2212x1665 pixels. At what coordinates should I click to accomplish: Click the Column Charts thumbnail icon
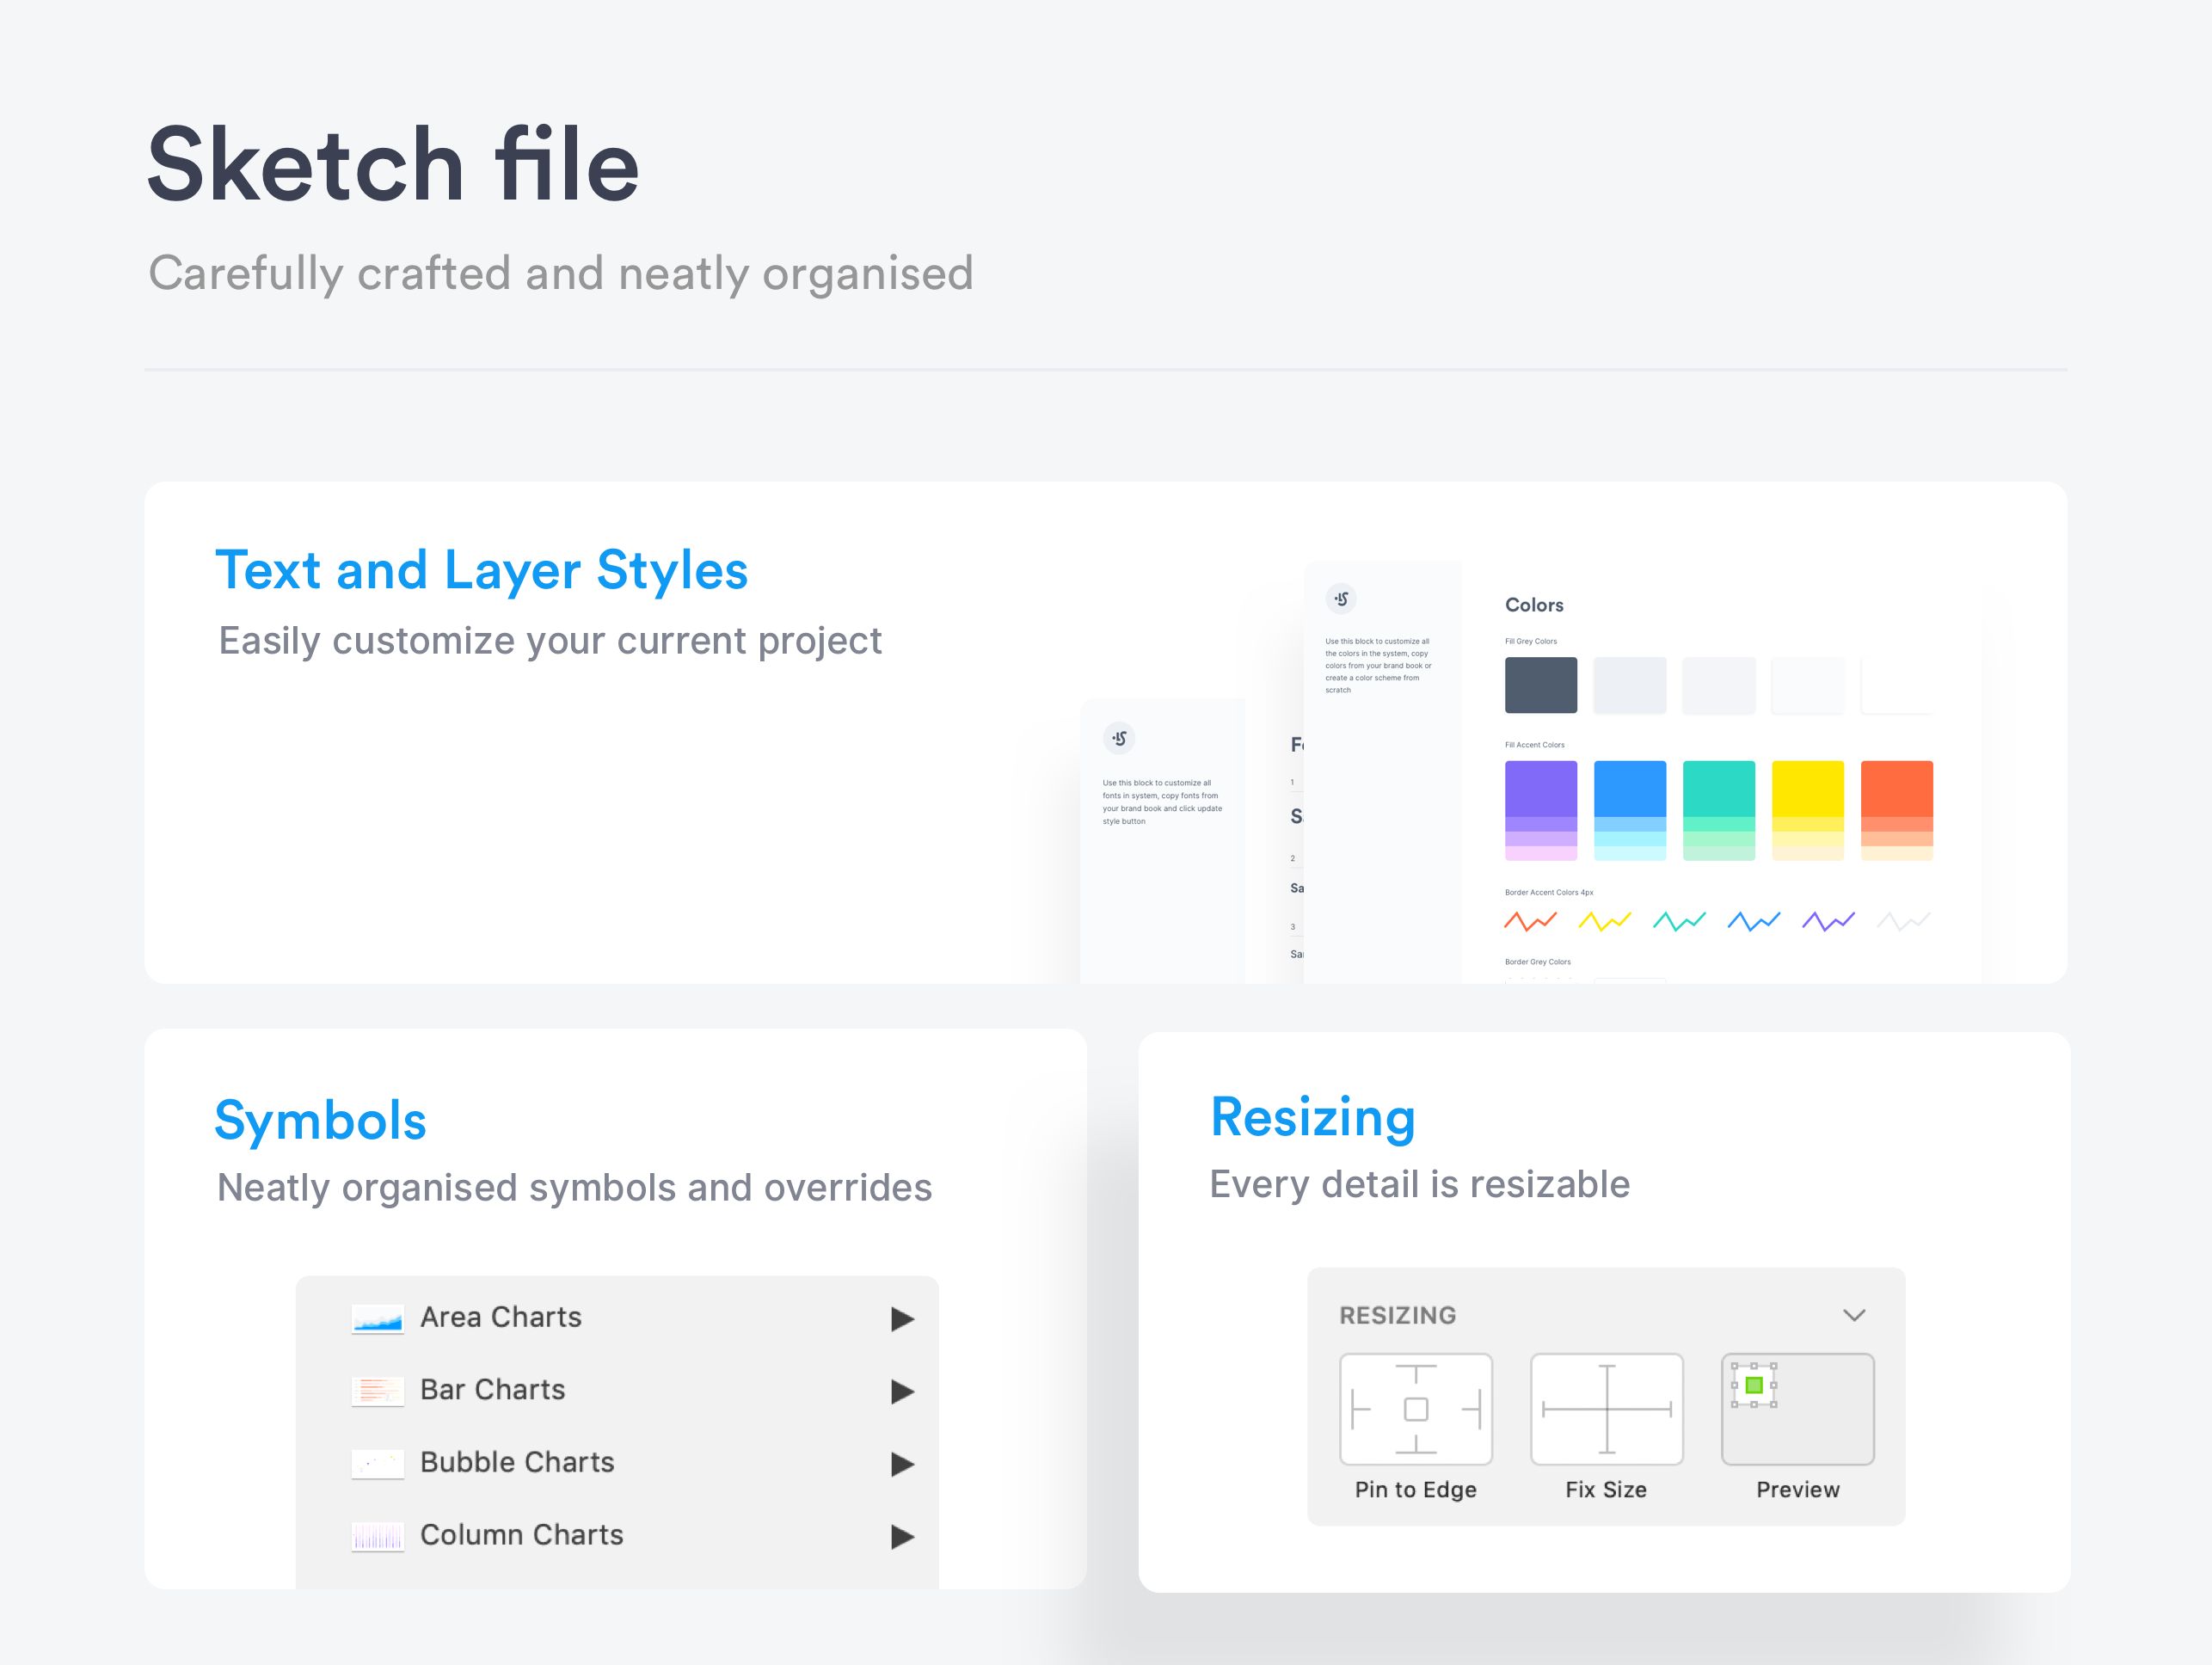(377, 1536)
